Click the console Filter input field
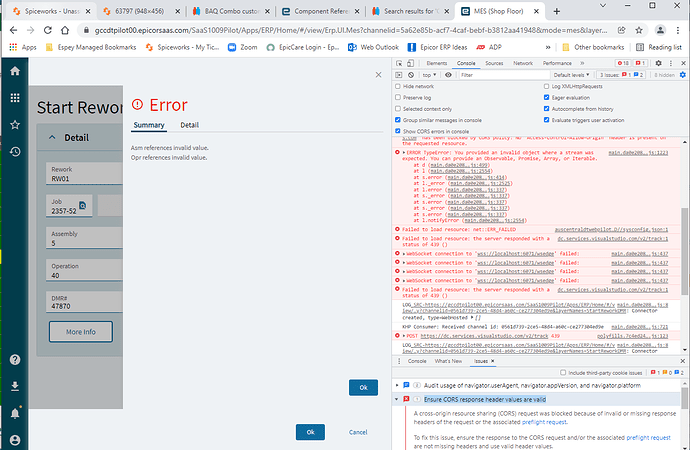 (503, 75)
